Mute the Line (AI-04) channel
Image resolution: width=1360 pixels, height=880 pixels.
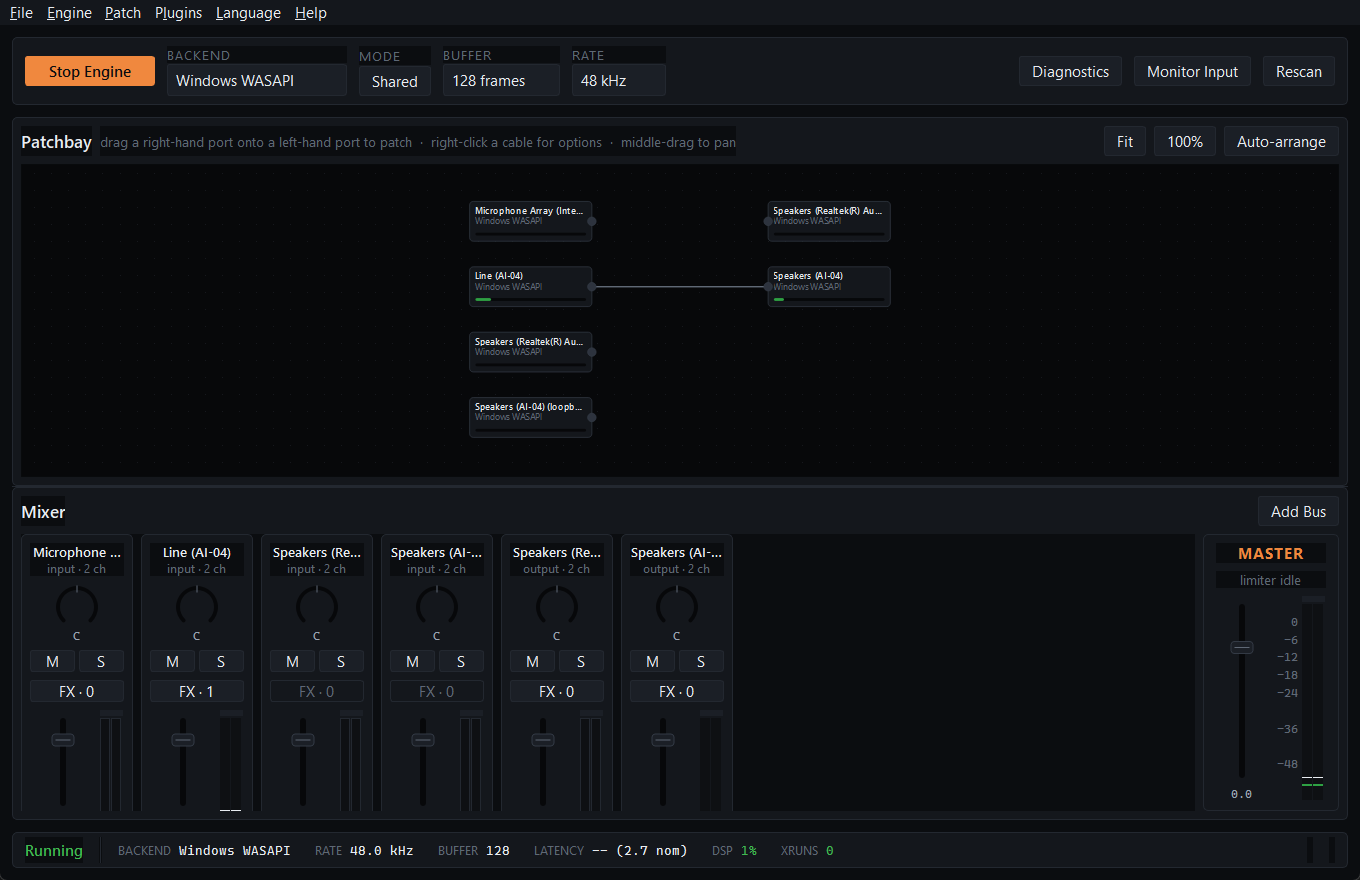point(173,661)
